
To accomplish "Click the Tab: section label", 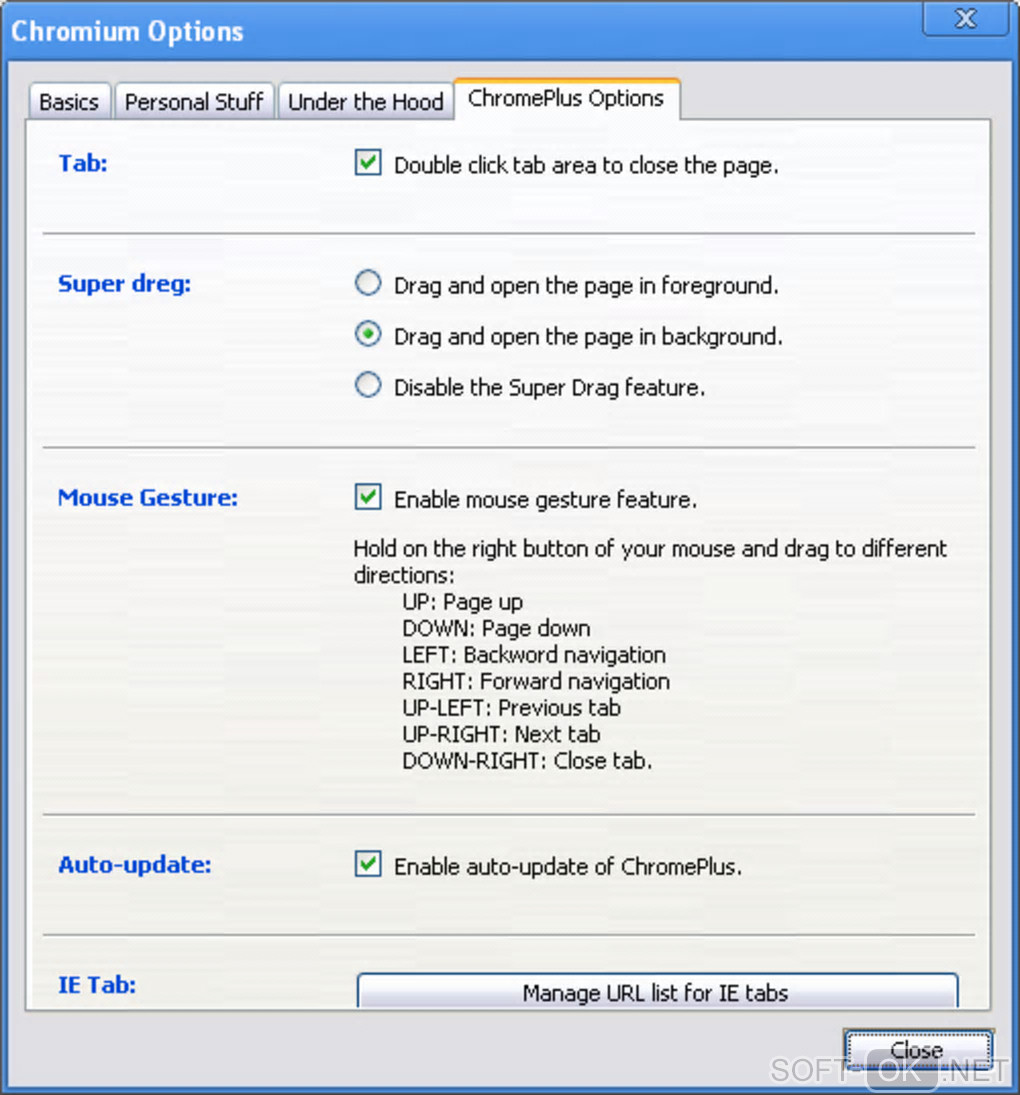I will pos(83,163).
